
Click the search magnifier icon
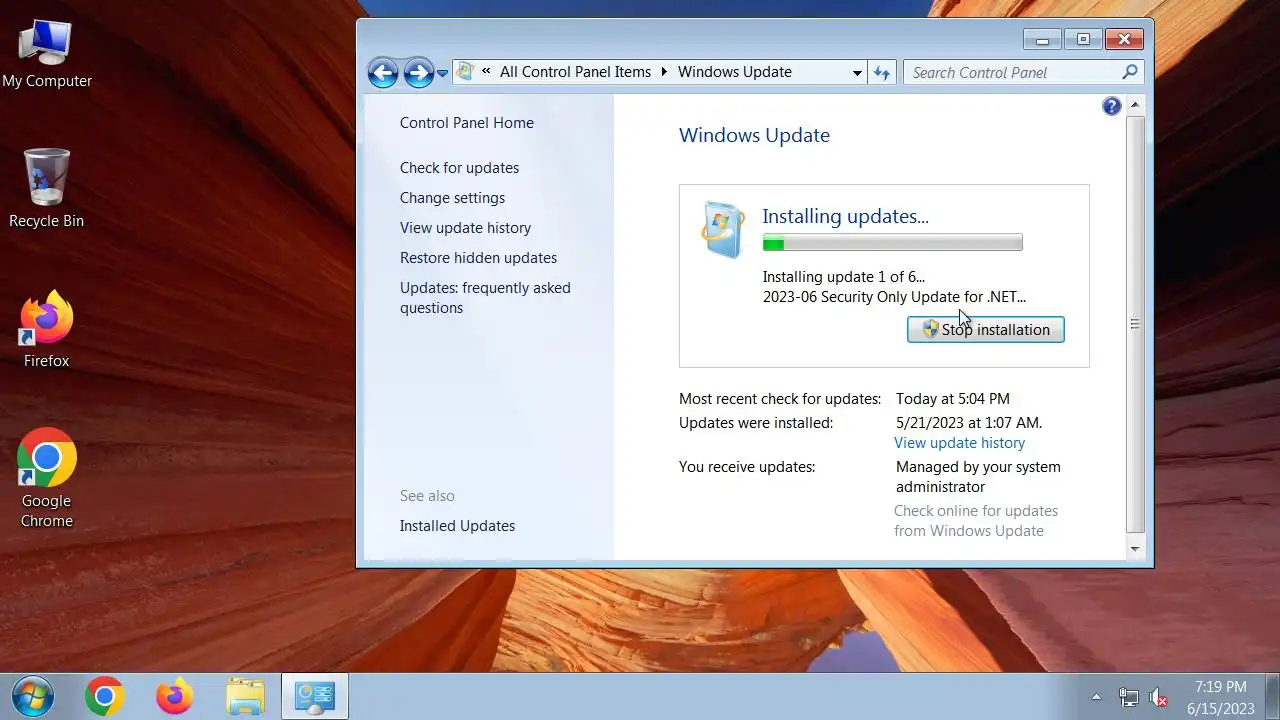tap(1130, 72)
